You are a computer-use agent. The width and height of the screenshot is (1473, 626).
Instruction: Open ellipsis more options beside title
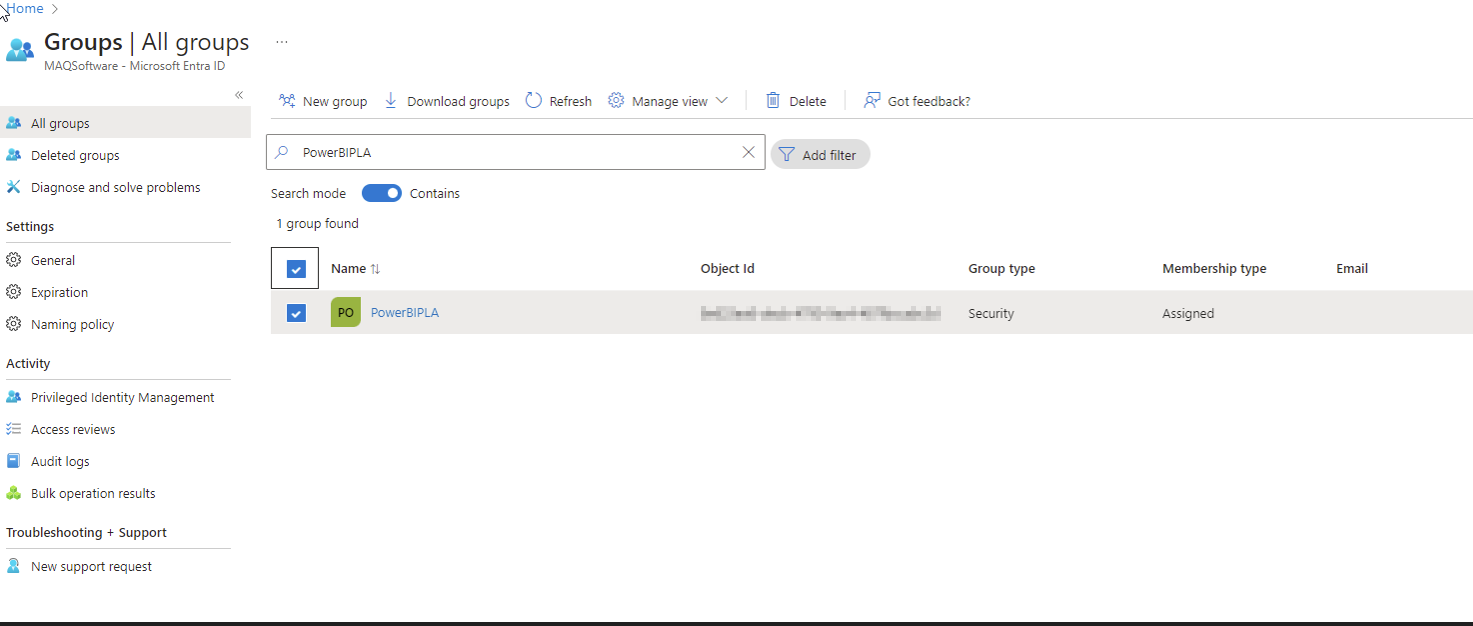pos(282,42)
